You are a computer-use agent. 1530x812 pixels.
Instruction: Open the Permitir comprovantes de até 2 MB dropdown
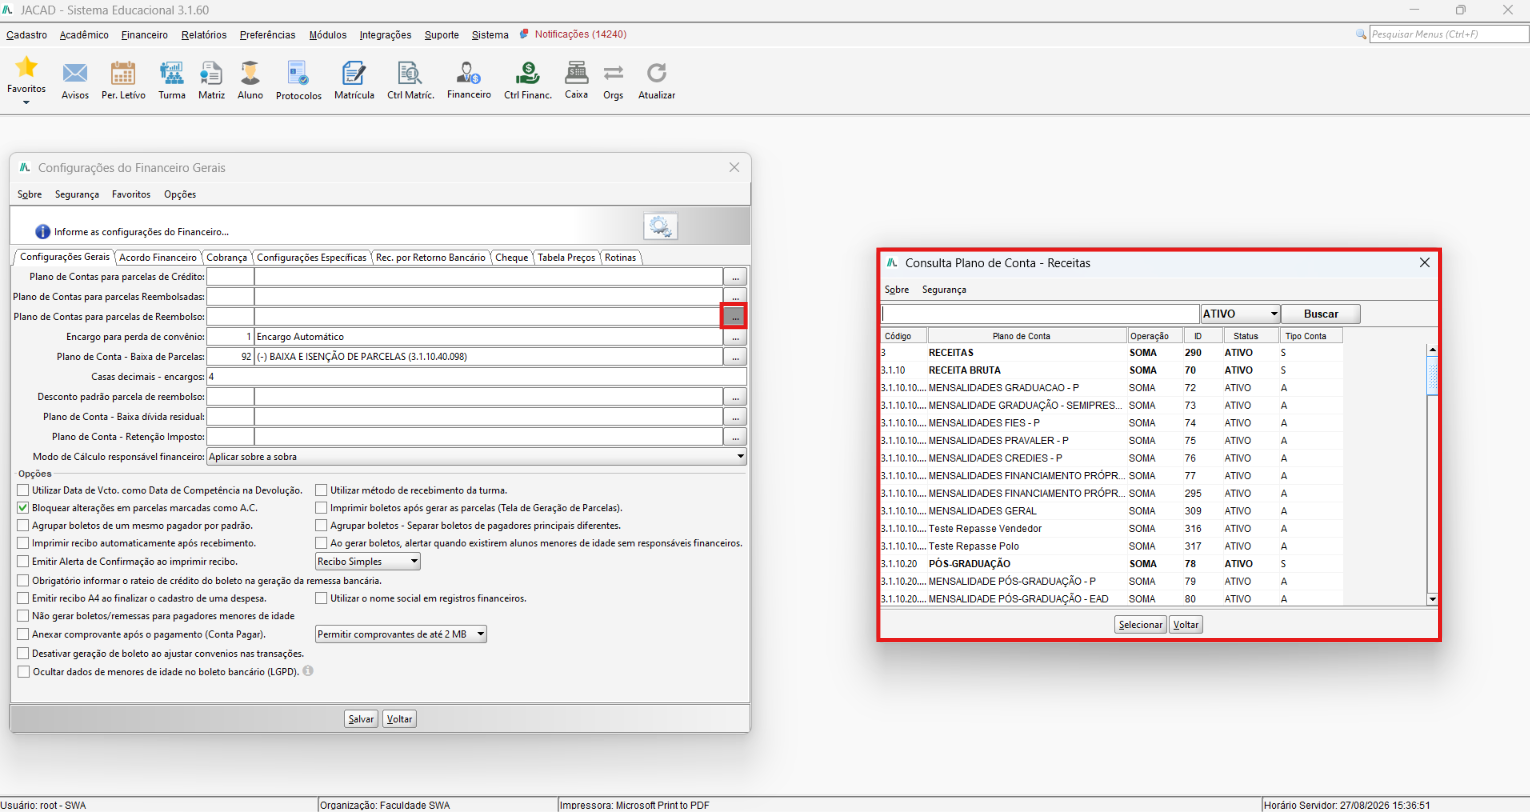point(401,634)
